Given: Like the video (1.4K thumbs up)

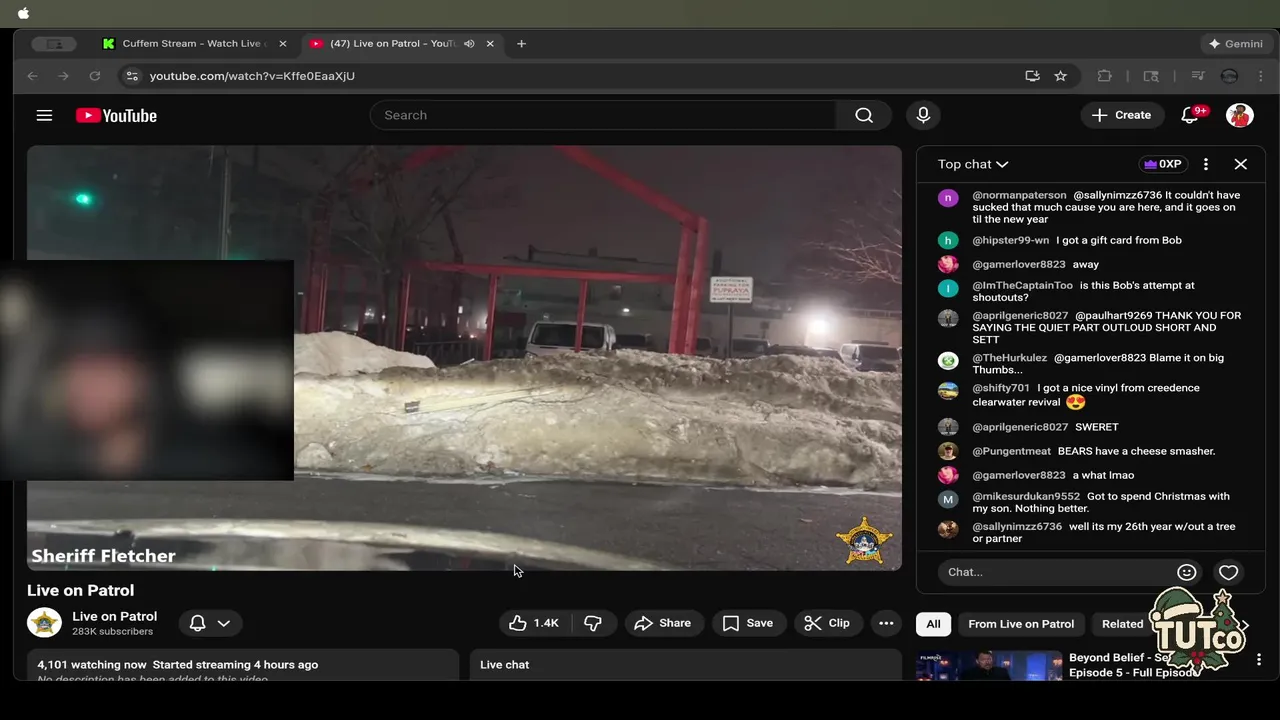Looking at the screenshot, I should coord(533,623).
